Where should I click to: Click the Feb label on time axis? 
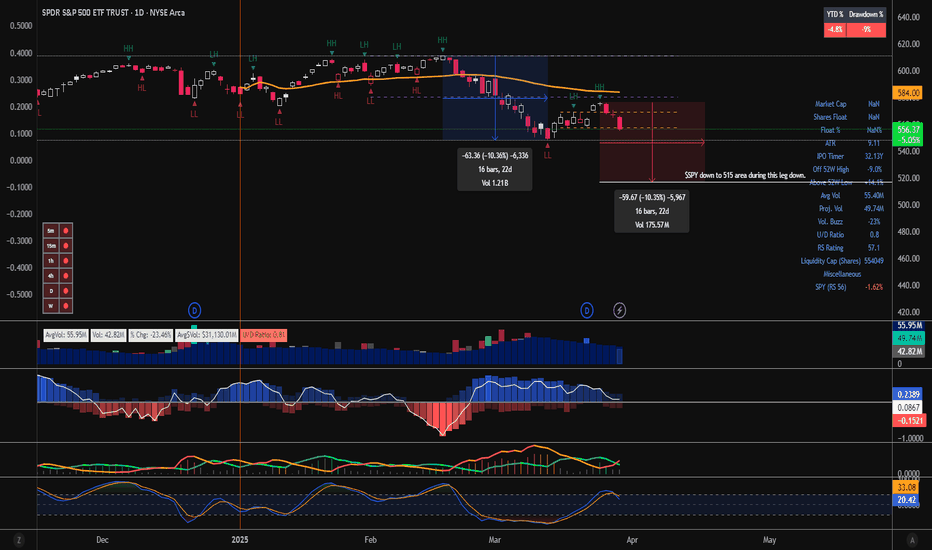click(x=370, y=540)
